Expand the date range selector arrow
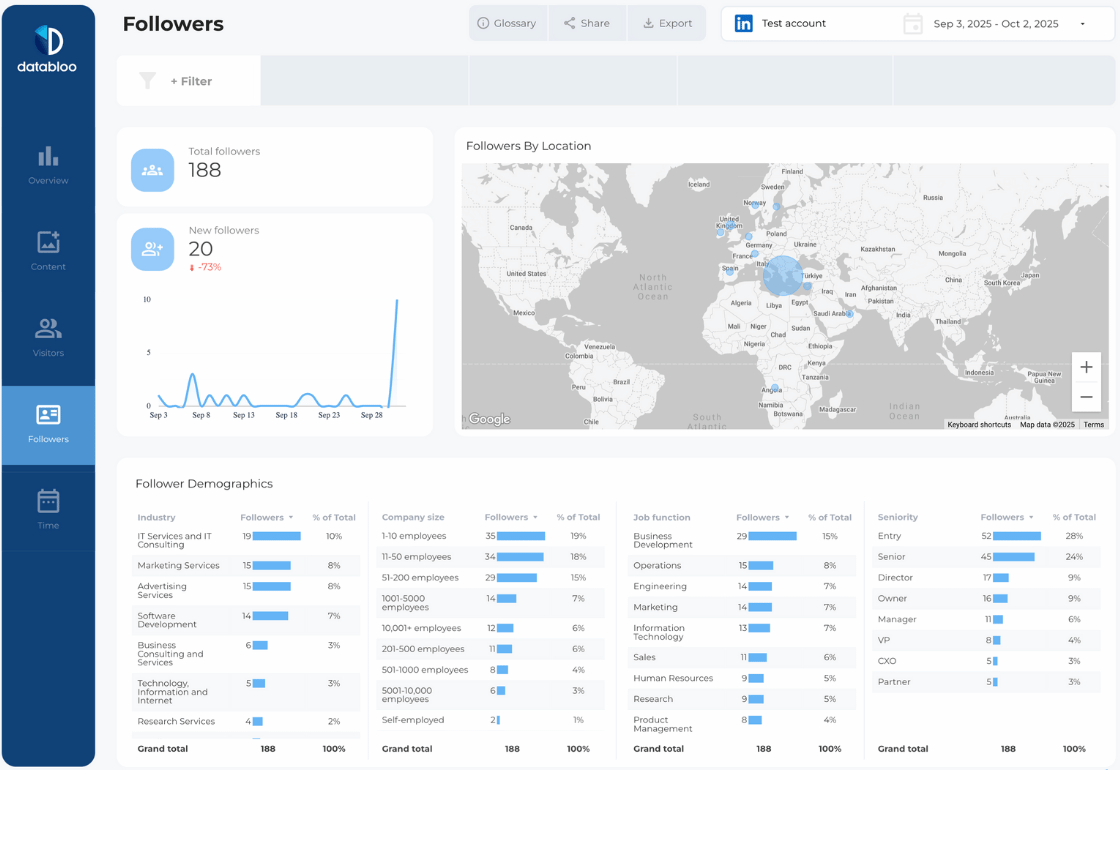This screenshot has width=1120, height=860. click(x=1082, y=23)
